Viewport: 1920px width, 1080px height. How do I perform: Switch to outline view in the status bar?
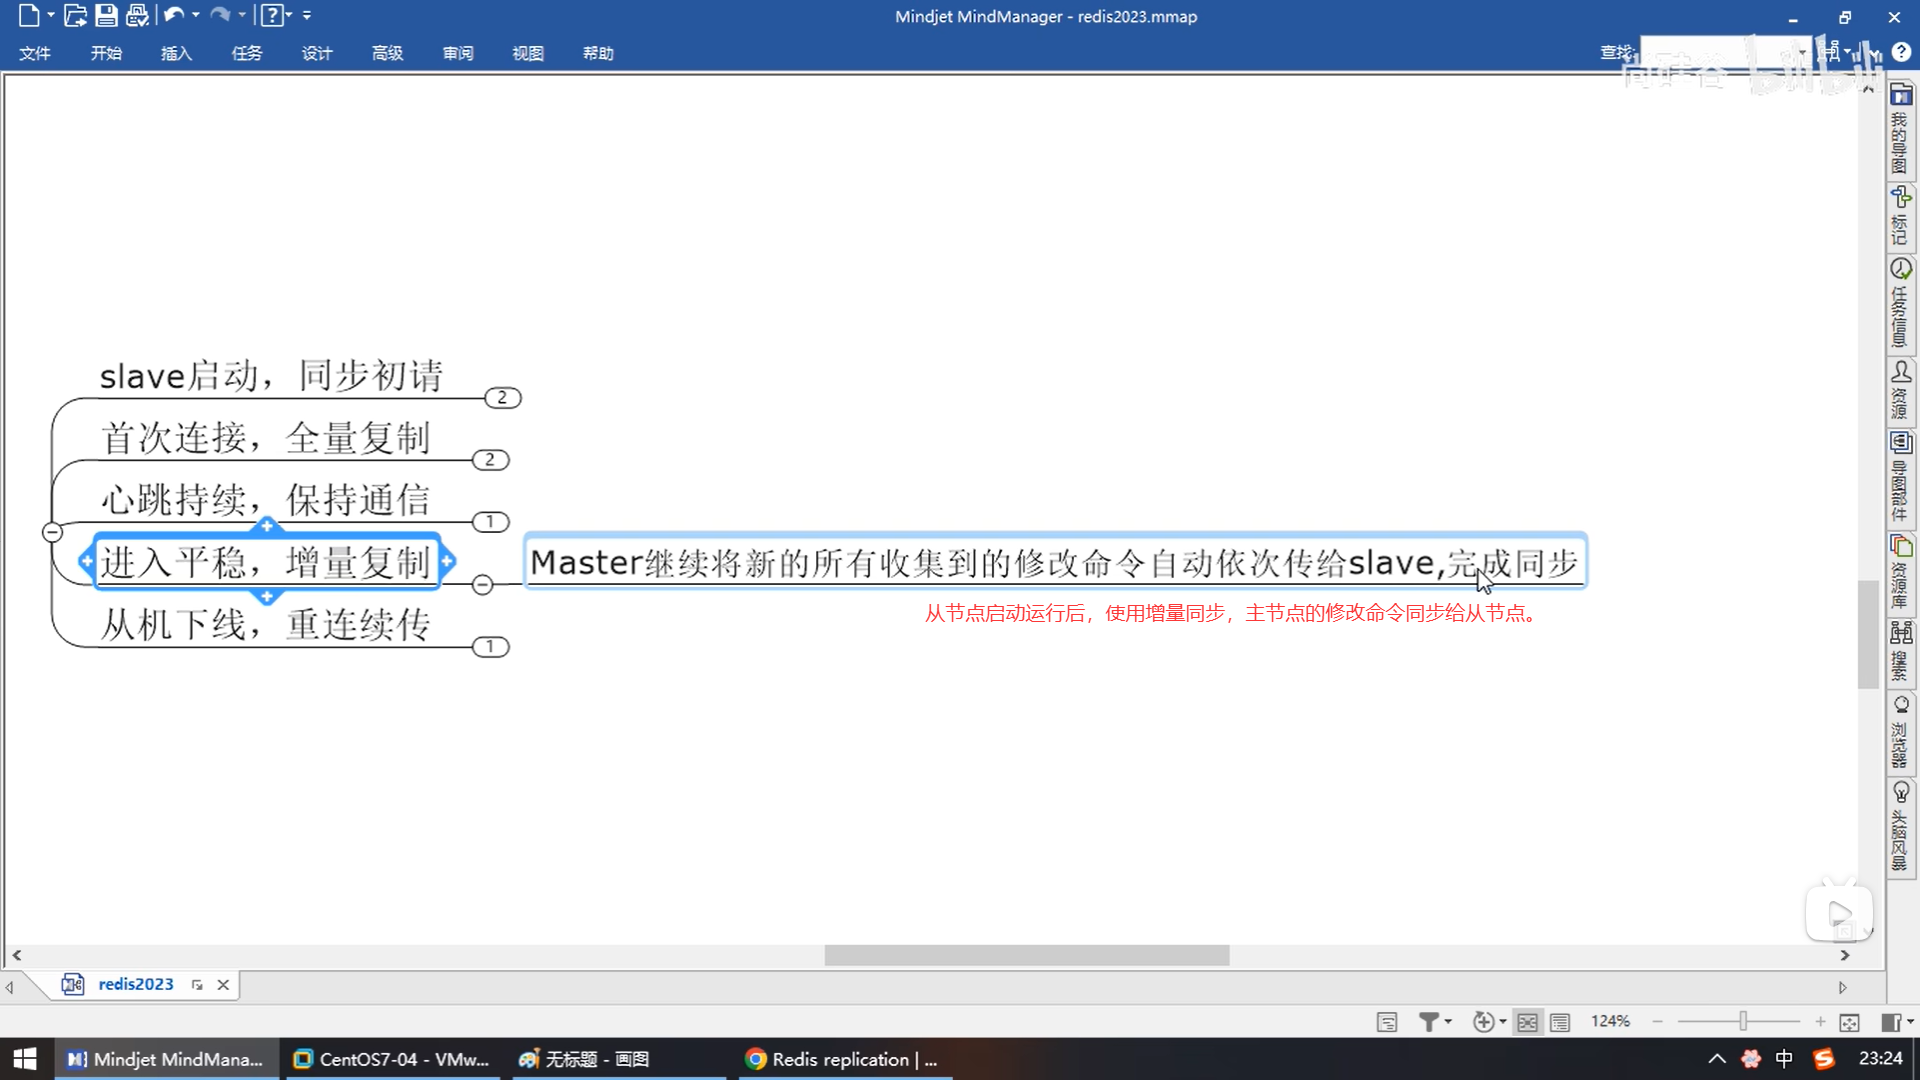click(1560, 1022)
